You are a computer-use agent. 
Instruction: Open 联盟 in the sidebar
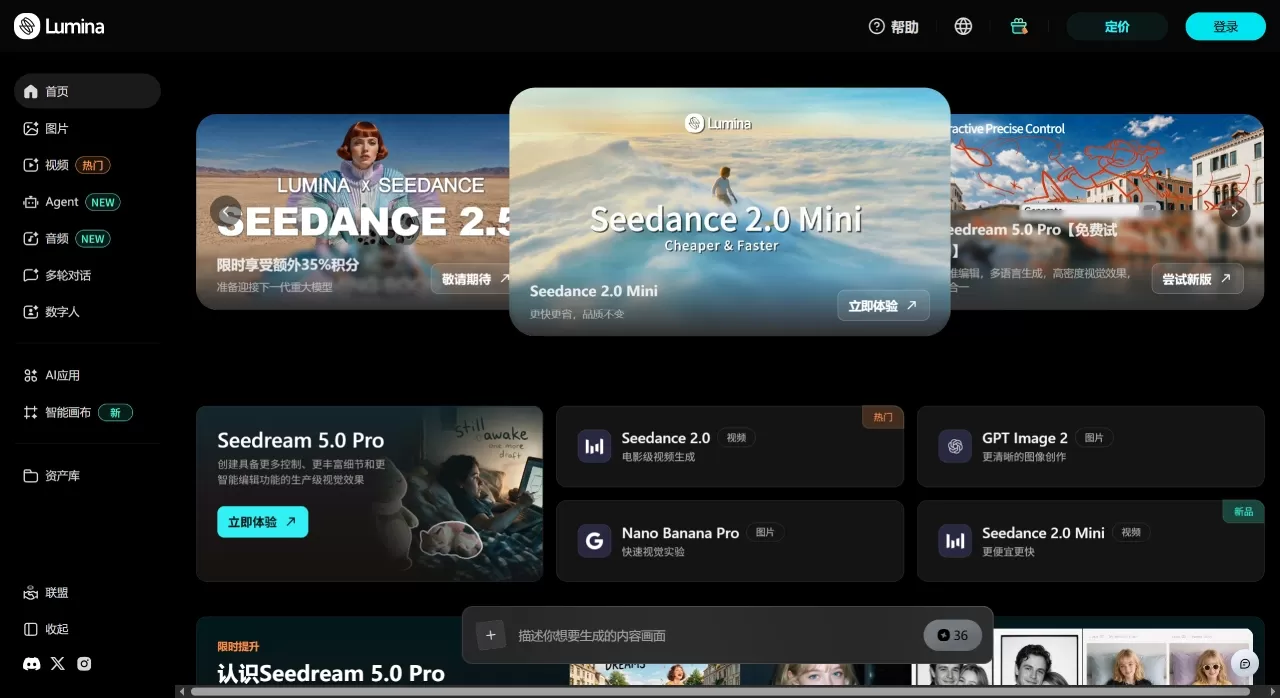pyautogui.click(x=87, y=593)
